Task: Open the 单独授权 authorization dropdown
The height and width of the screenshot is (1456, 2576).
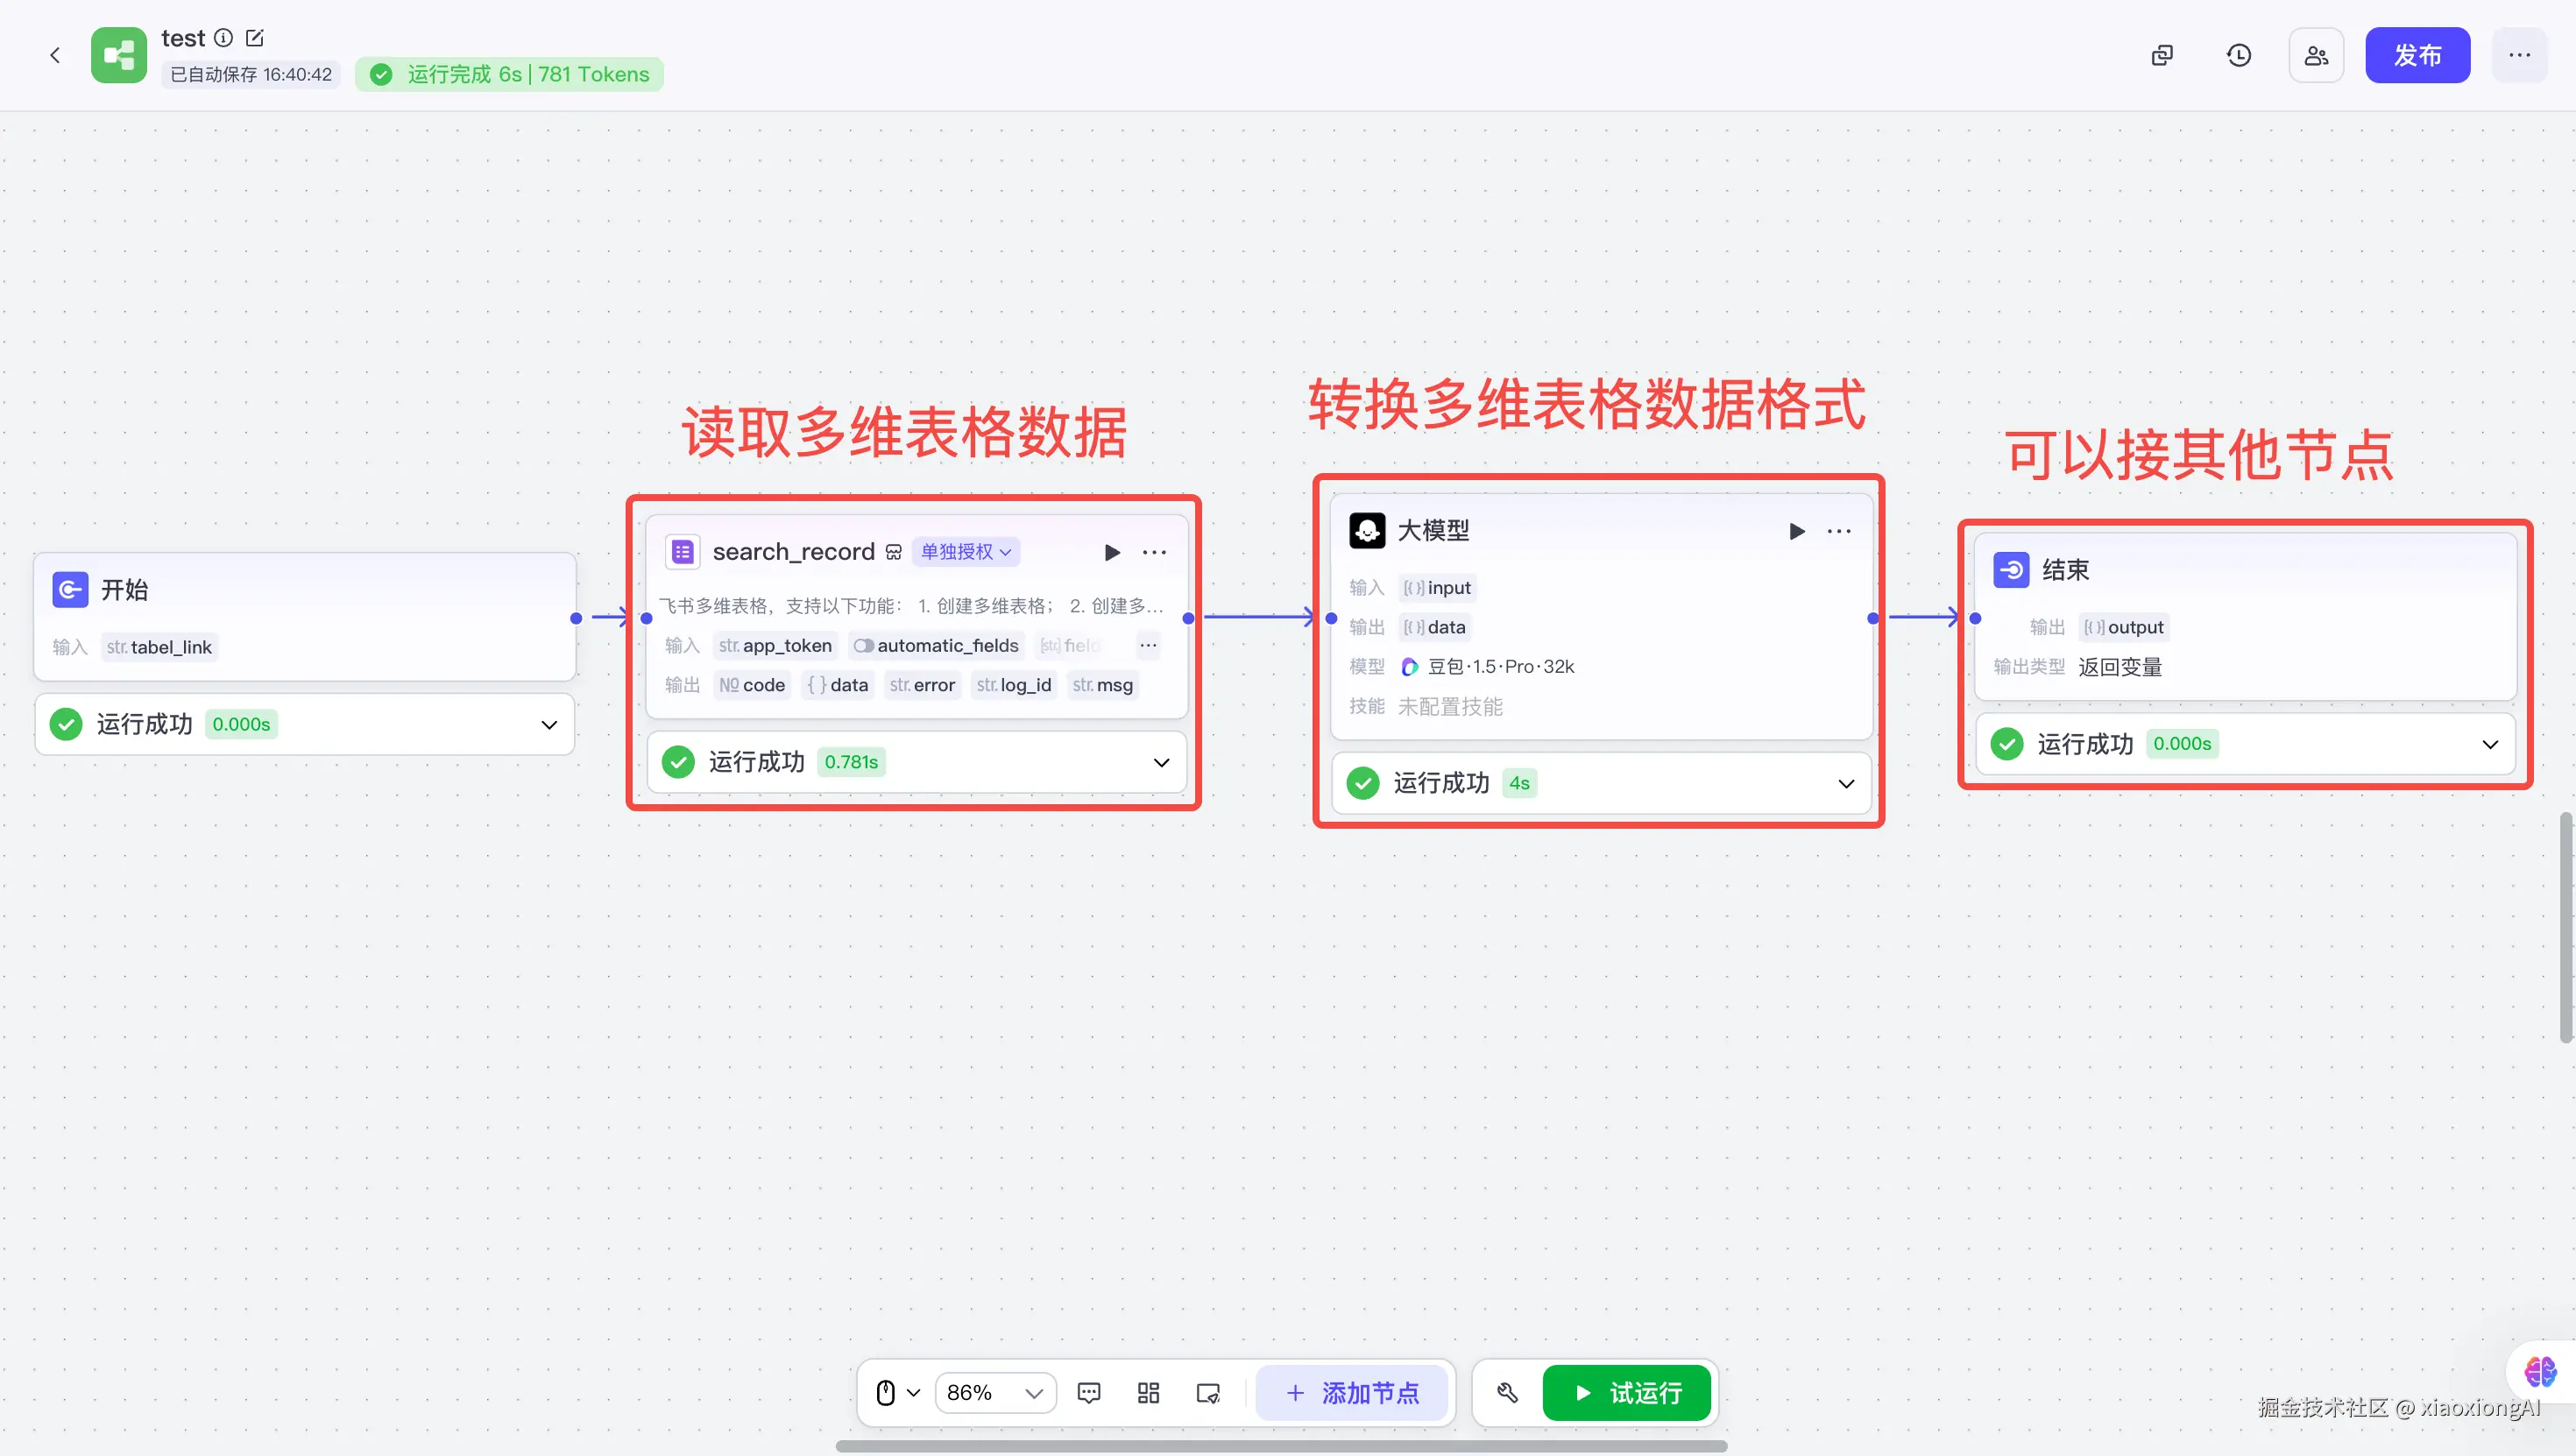Action: (966, 552)
